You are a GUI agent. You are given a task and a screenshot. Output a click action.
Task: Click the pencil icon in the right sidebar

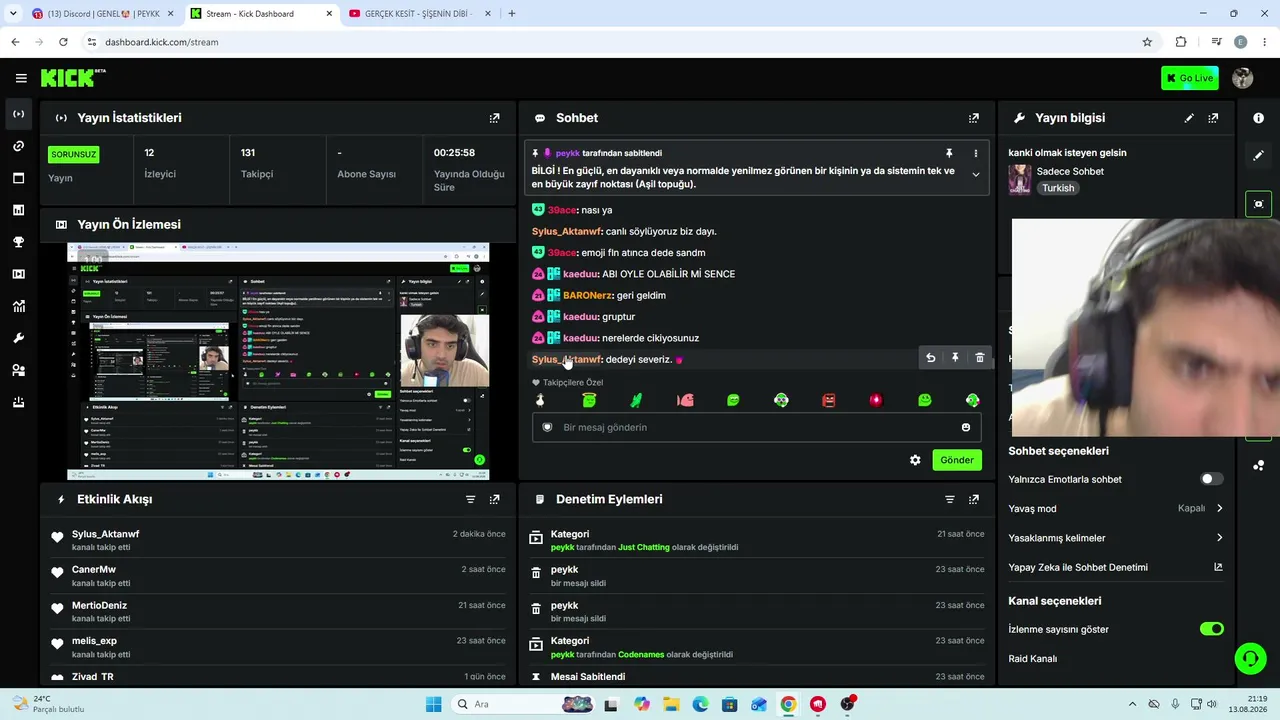click(x=1258, y=156)
